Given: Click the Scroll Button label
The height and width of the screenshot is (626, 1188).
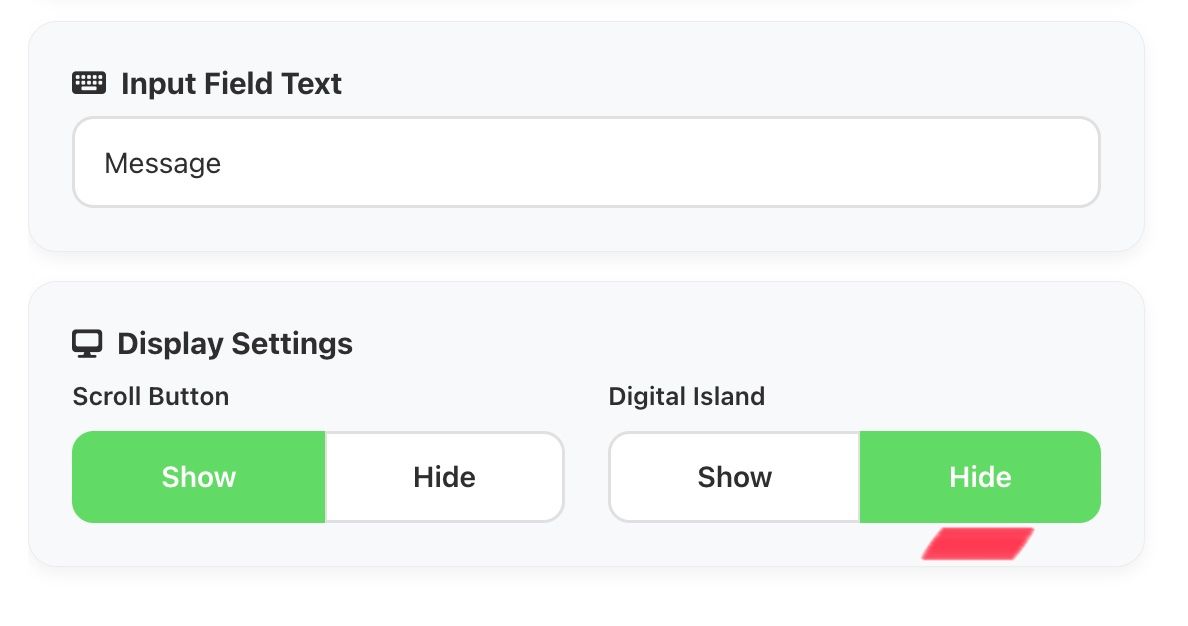Looking at the screenshot, I should pyautogui.click(x=150, y=396).
